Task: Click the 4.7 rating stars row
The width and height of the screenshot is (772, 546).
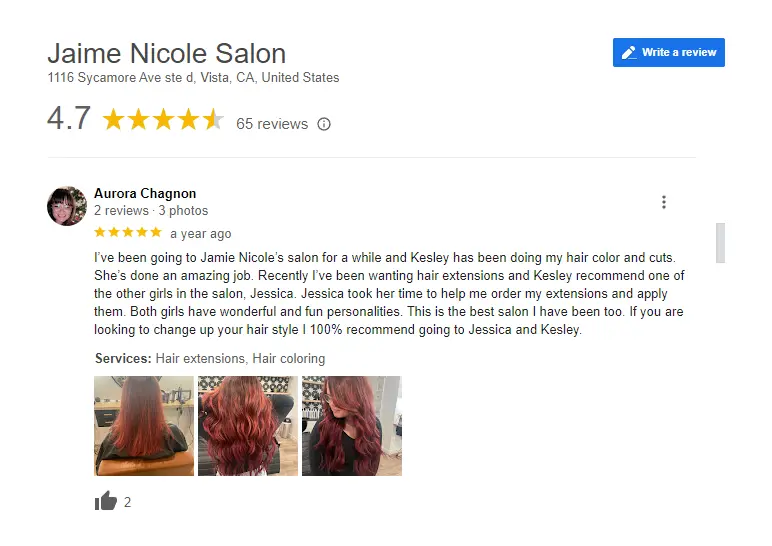Action: point(163,120)
